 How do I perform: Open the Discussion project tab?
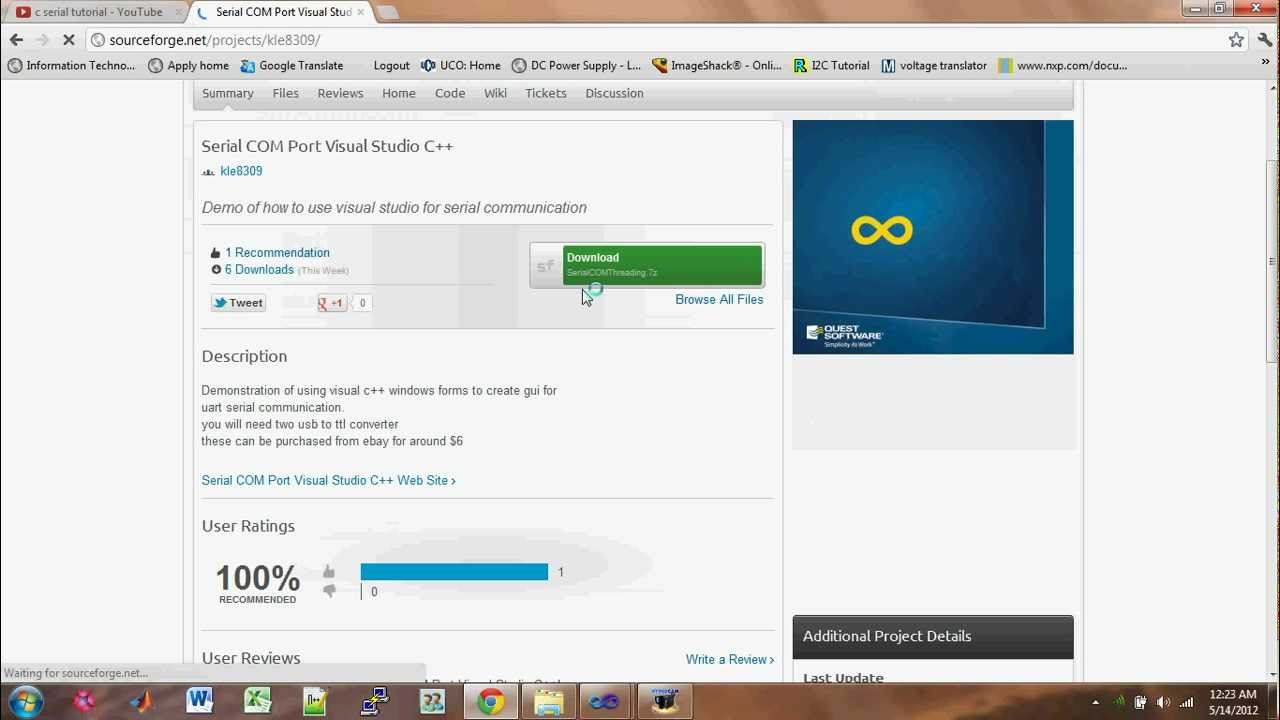coord(614,93)
